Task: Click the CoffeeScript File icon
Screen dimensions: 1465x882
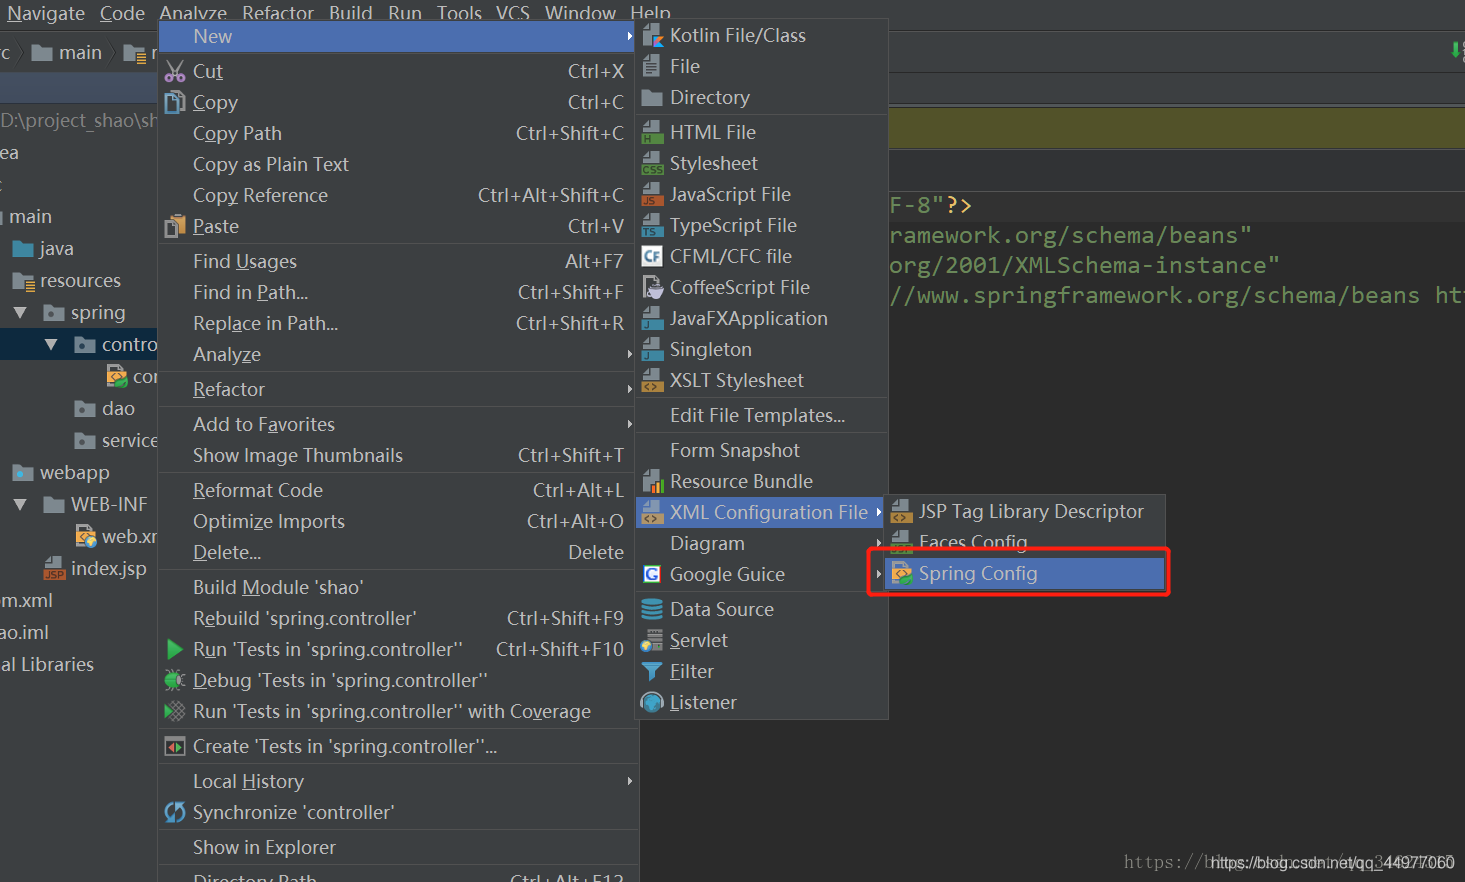Action: (652, 287)
